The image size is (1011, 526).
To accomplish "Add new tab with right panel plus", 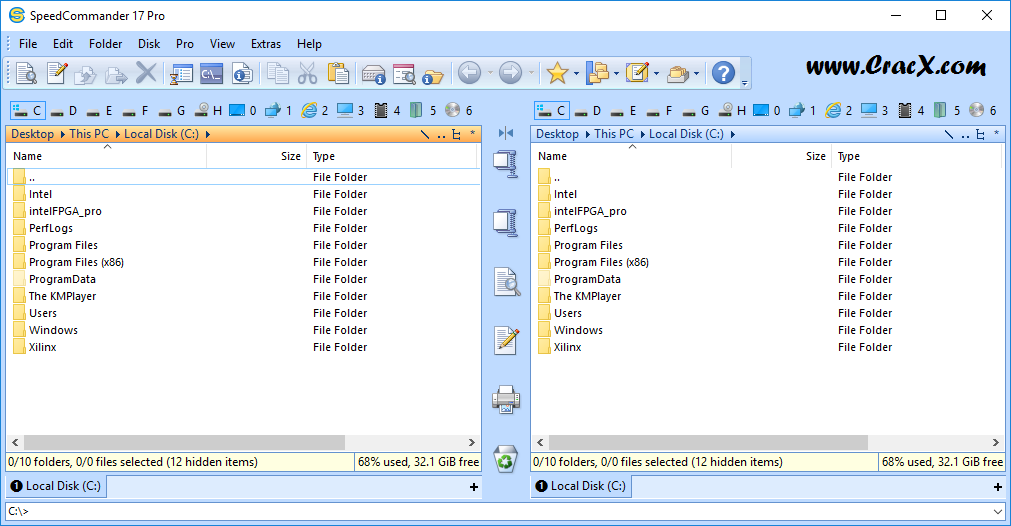I will [x=998, y=487].
